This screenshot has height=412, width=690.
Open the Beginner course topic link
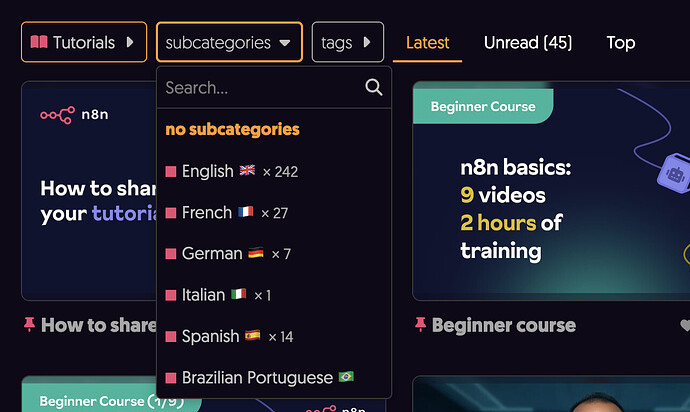[504, 325]
